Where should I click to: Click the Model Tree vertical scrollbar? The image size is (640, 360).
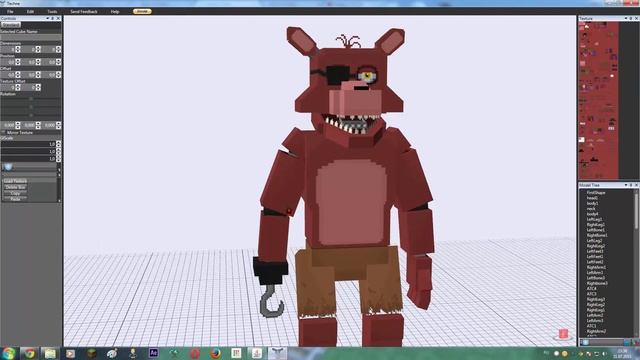636,212
